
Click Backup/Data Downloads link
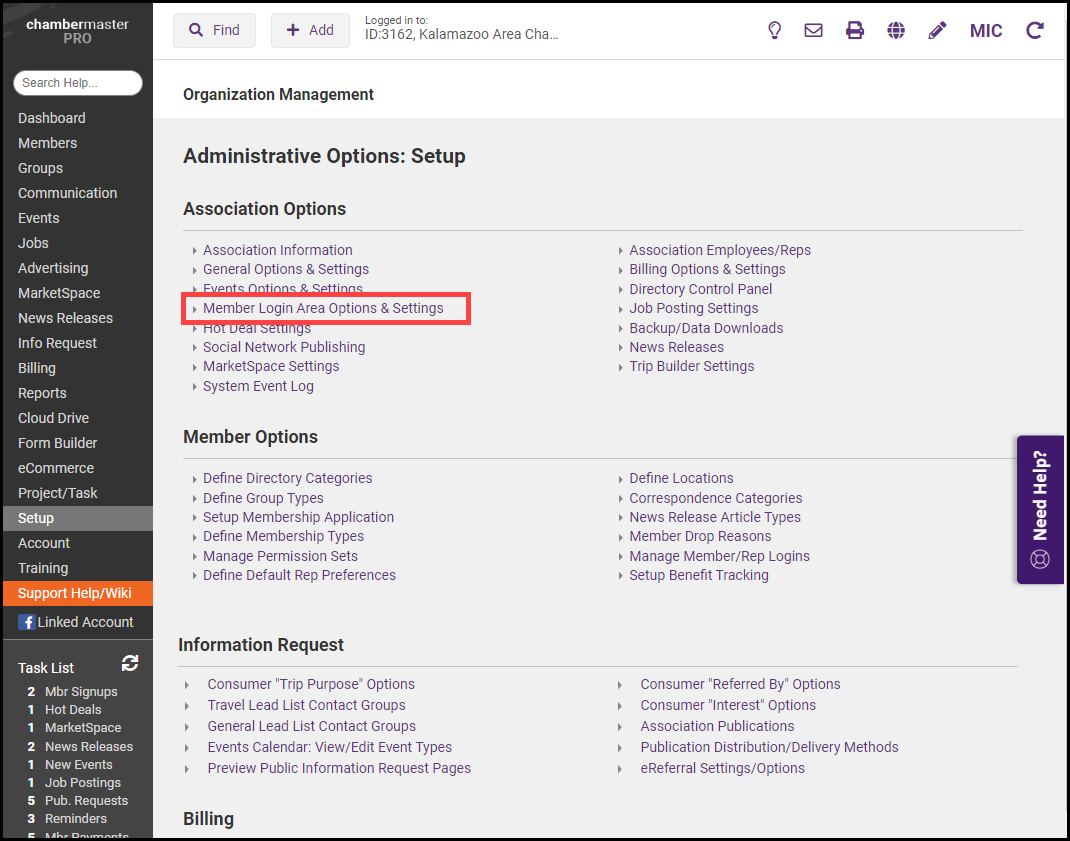[x=706, y=328]
